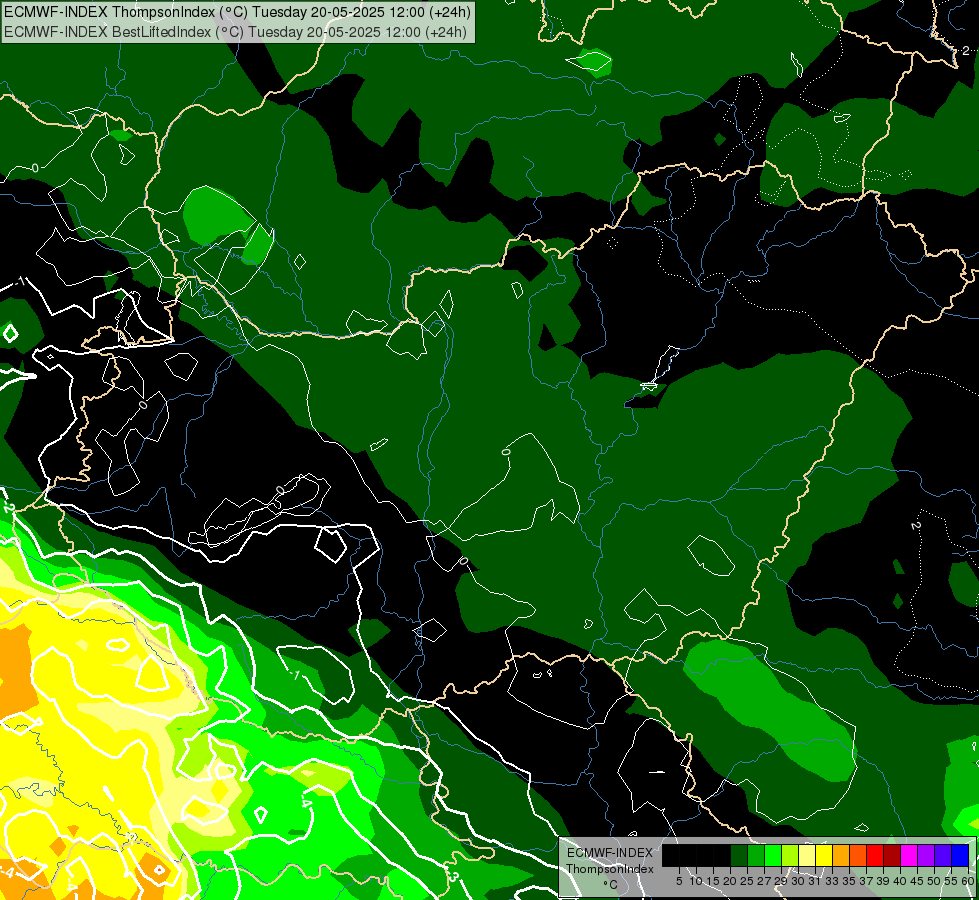Click the dark red 39-40 legend swatch
The height and width of the screenshot is (900, 979).
(892, 855)
